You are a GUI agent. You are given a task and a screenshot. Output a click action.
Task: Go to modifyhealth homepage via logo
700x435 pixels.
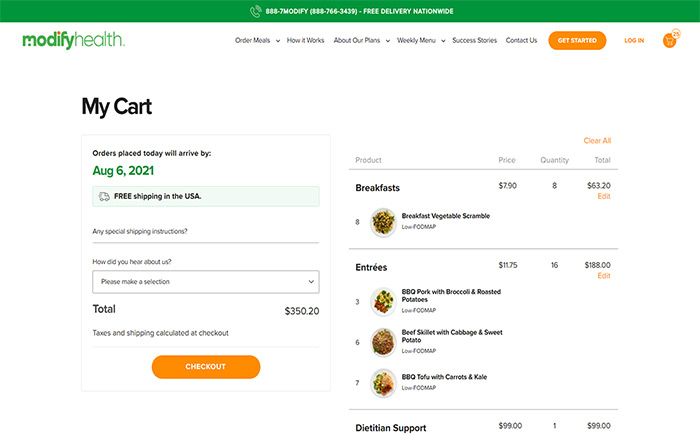pyautogui.click(x=74, y=40)
